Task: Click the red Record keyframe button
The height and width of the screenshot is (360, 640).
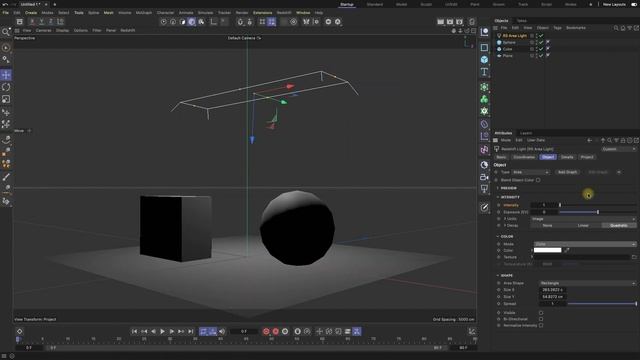Action: point(266,331)
